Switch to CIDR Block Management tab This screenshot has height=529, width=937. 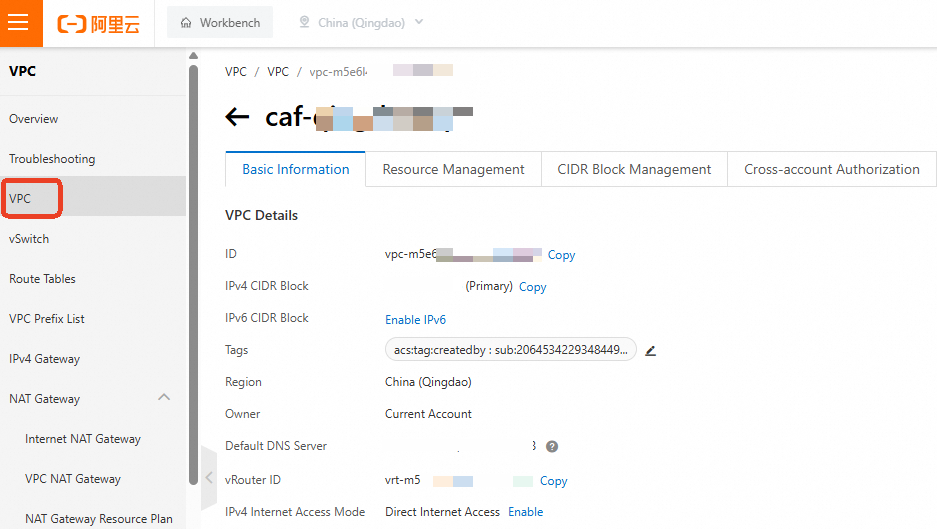(634, 169)
